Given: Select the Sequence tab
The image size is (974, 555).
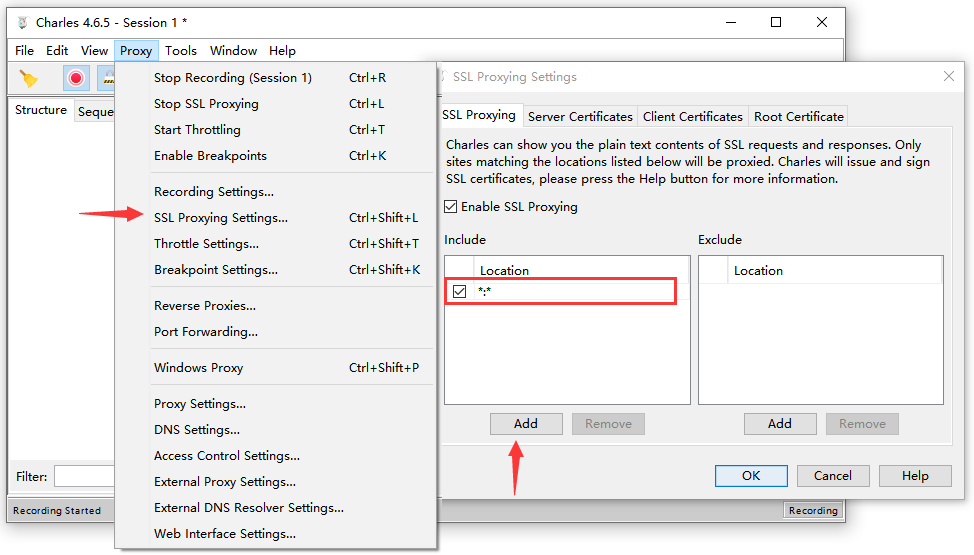Looking at the screenshot, I should [x=95, y=112].
